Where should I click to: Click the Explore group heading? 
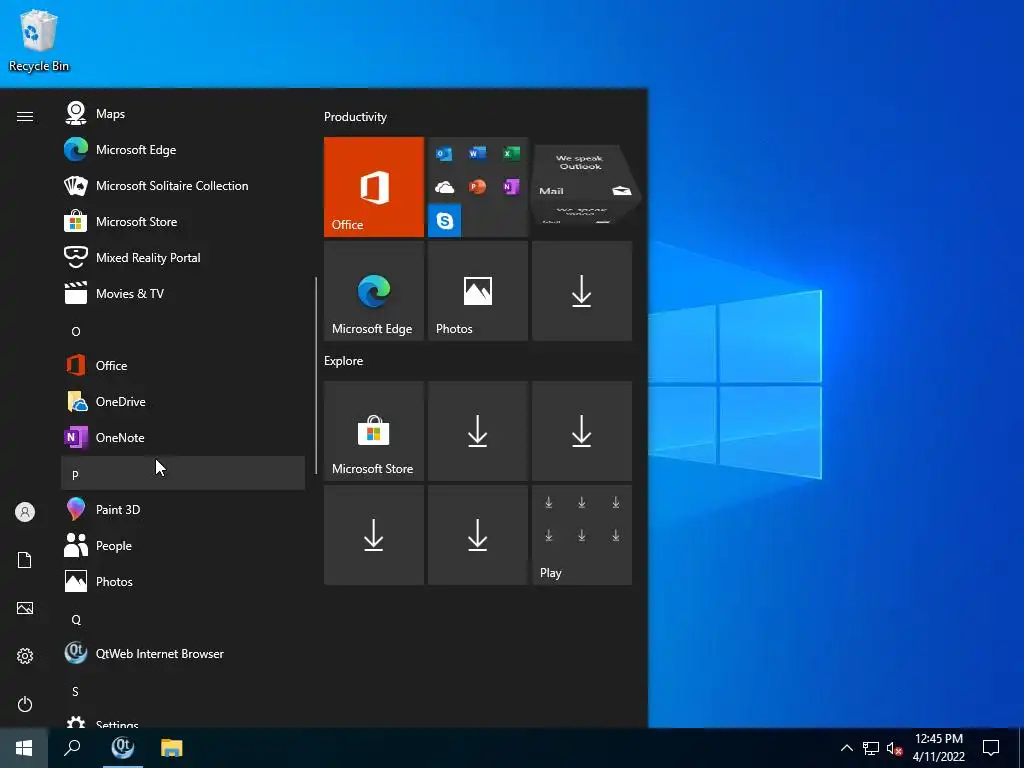(x=344, y=361)
